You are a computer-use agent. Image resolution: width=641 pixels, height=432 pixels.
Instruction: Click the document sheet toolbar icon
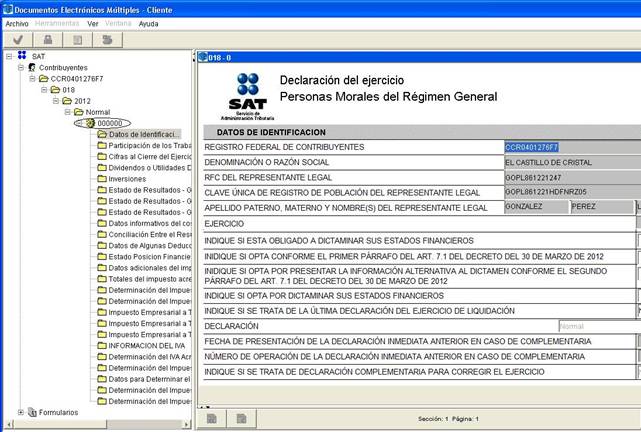[77, 40]
